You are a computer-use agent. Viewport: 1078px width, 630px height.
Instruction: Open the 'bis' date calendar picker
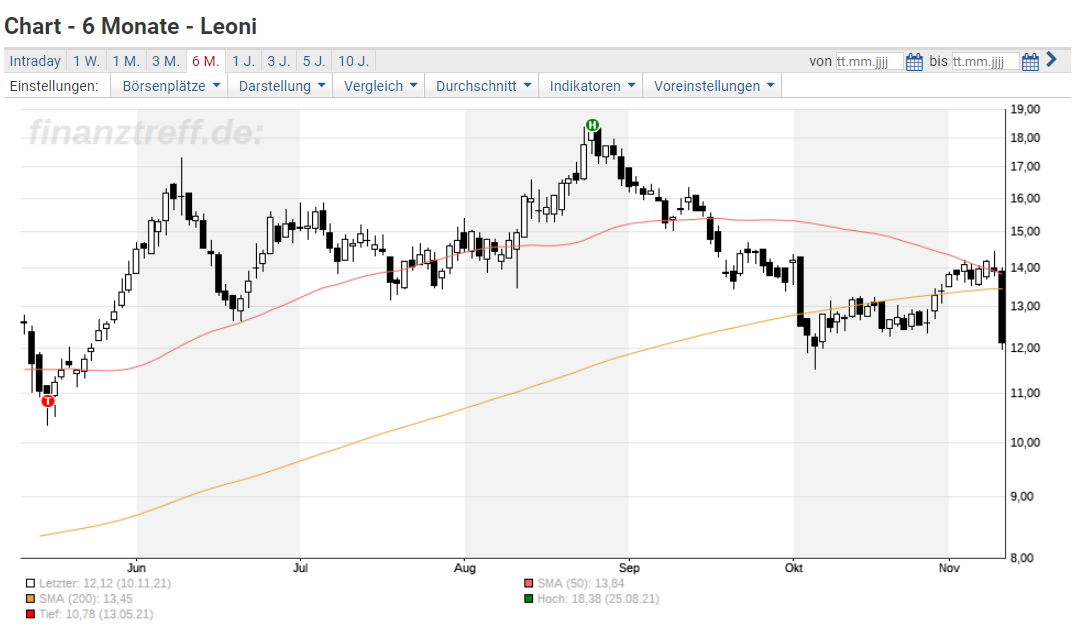pos(1030,62)
